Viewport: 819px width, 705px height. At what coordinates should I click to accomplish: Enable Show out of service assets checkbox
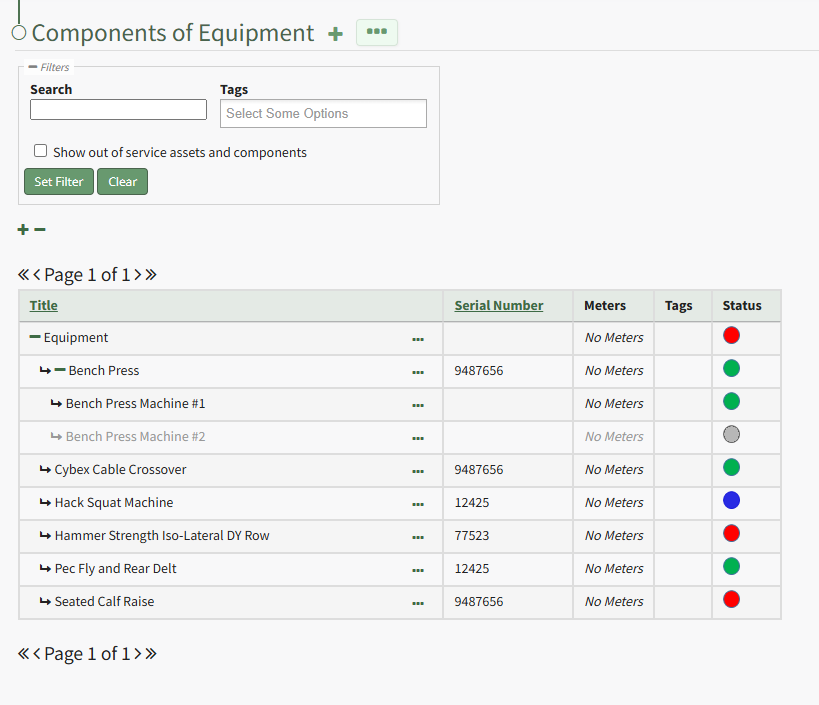point(41,151)
